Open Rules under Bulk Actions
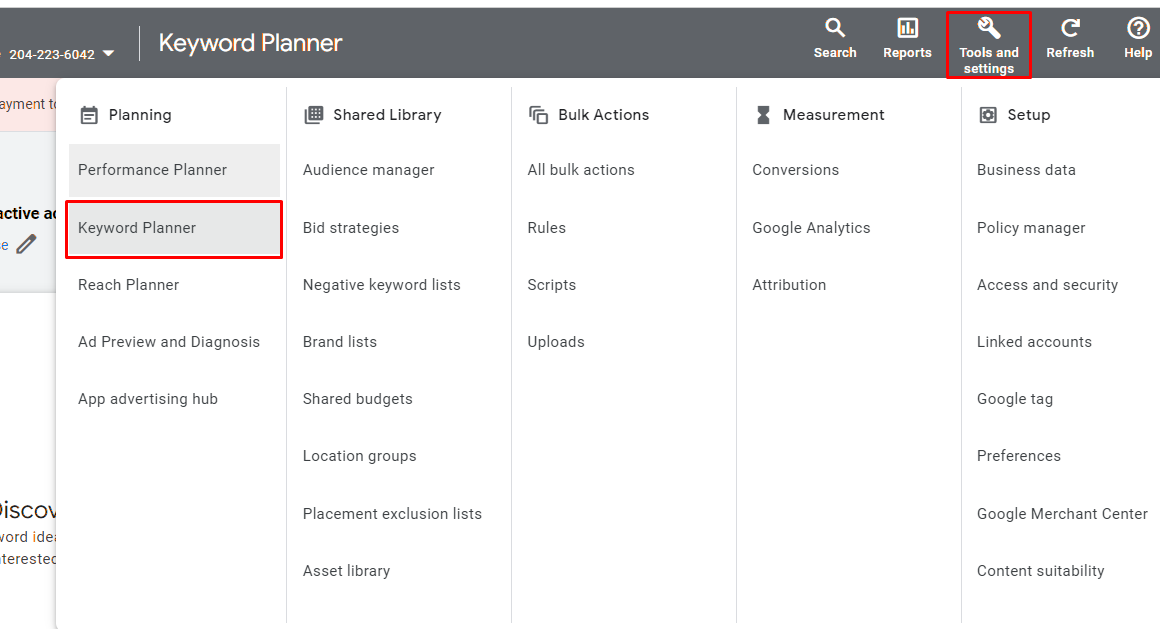This screenshot has height=629, width=1160. click(546, 228)
